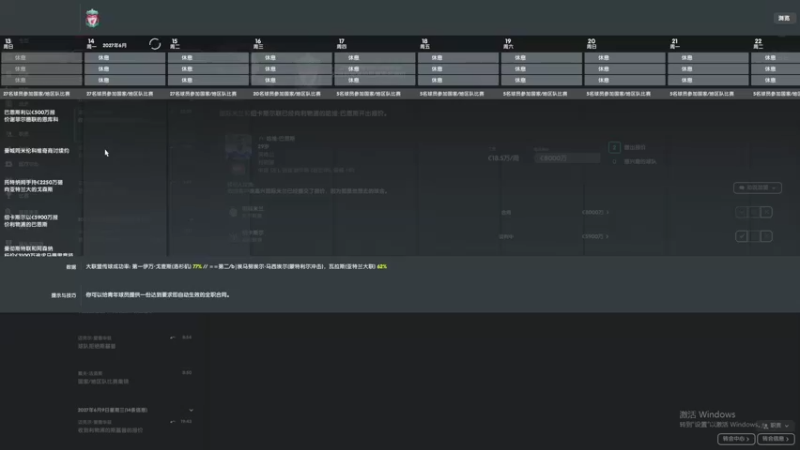Image resolution: width=800 pixels, height=450 pixels.
Task: Click day 21 international duty players row
Action: point(702,94)
